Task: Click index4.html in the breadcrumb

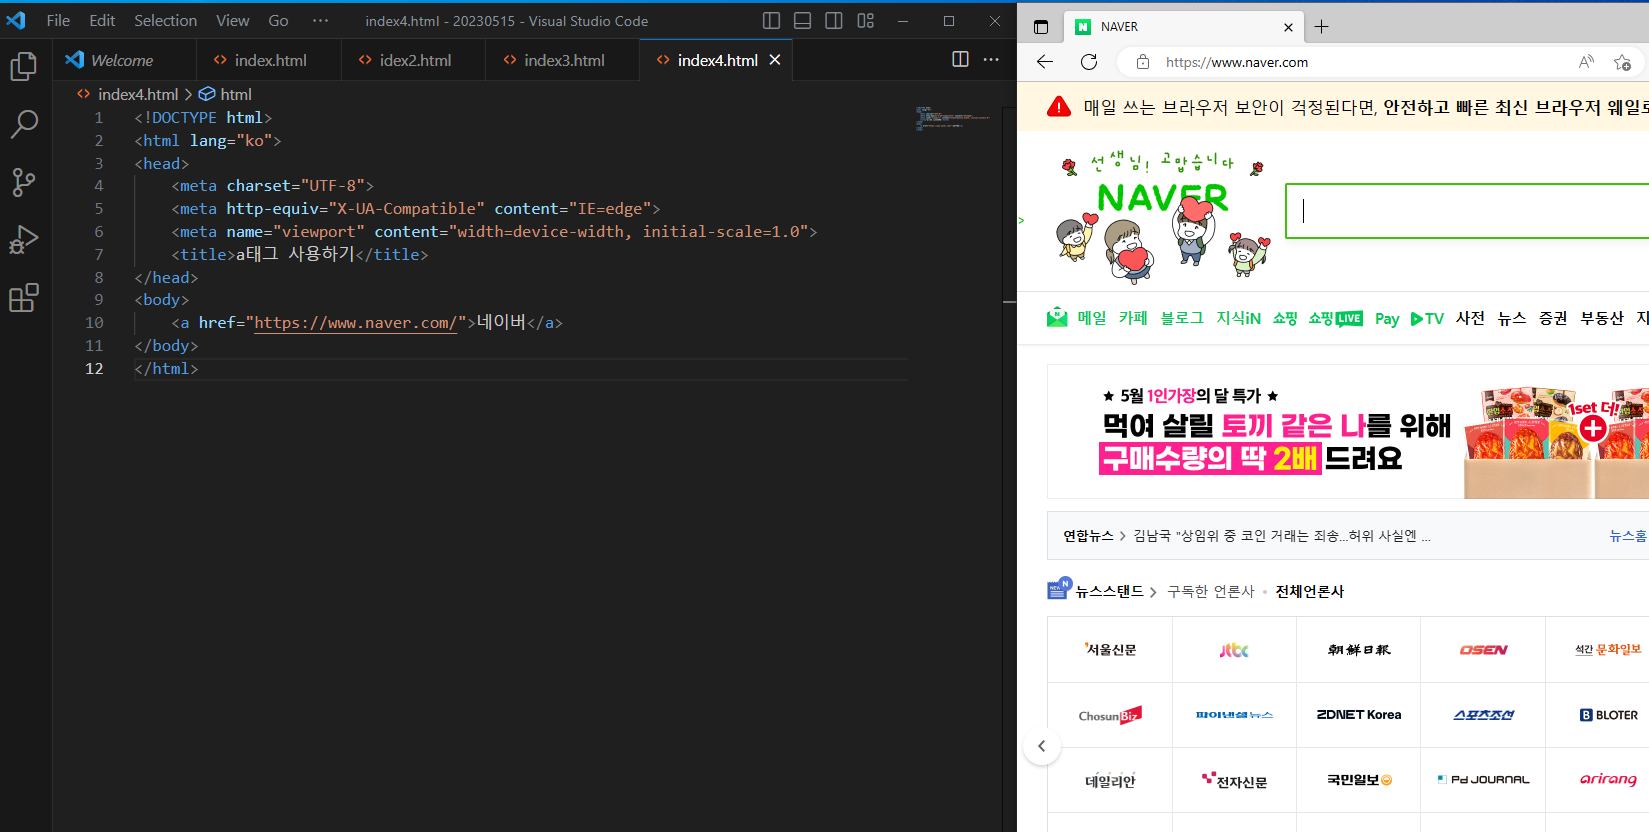Action: click(x=138, y=94)
